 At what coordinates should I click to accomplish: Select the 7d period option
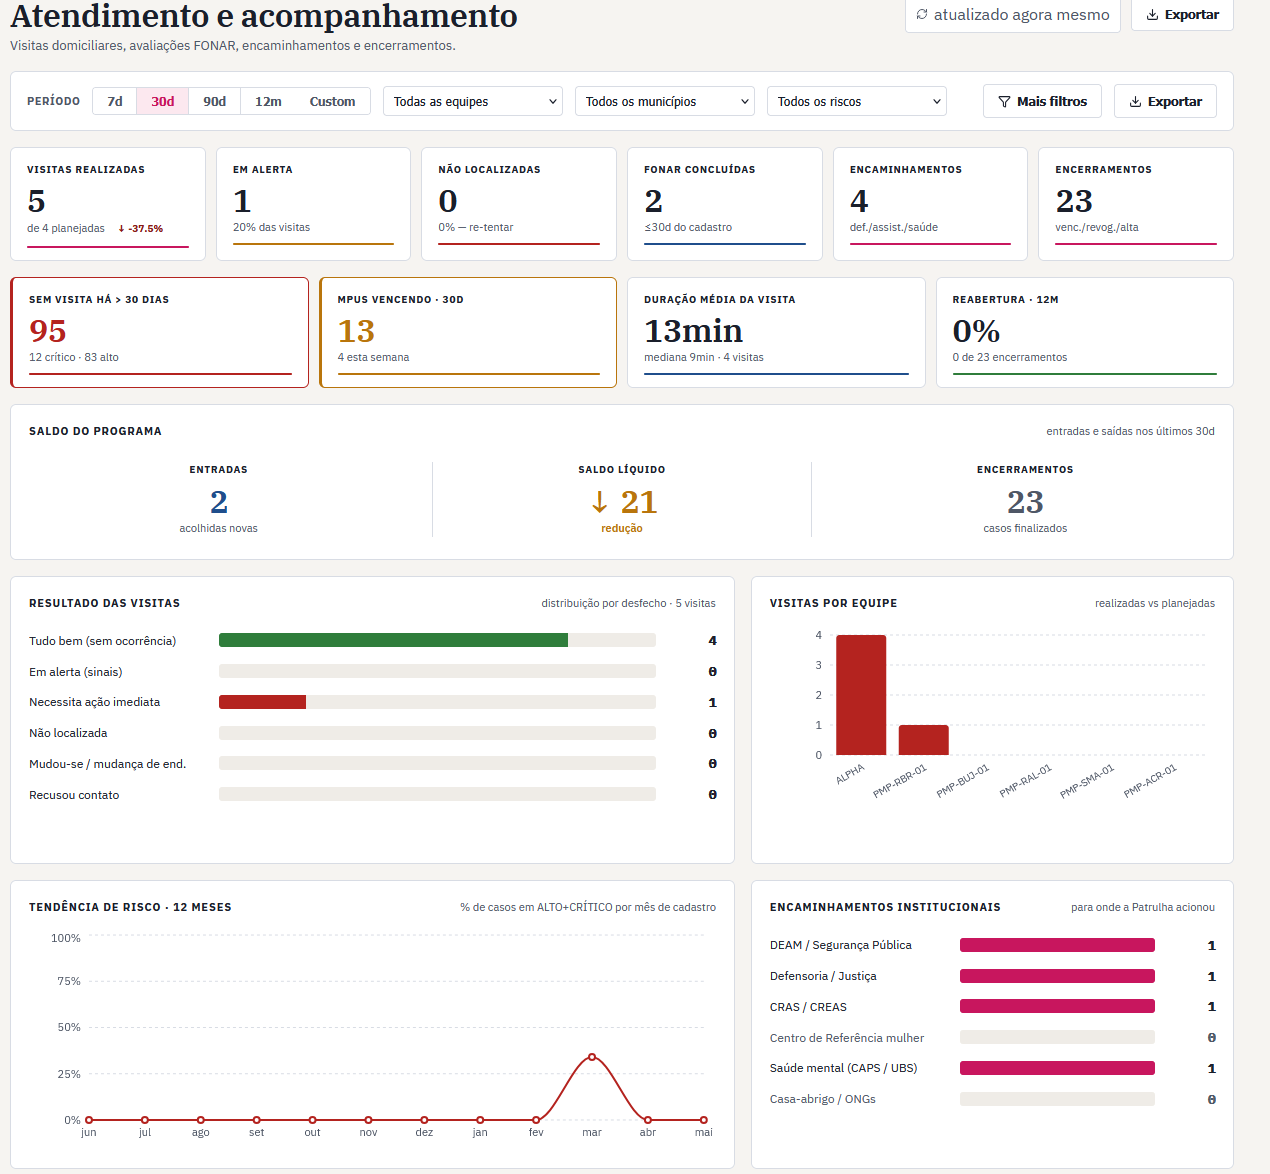pyautogui.click(x=115, y=101)
